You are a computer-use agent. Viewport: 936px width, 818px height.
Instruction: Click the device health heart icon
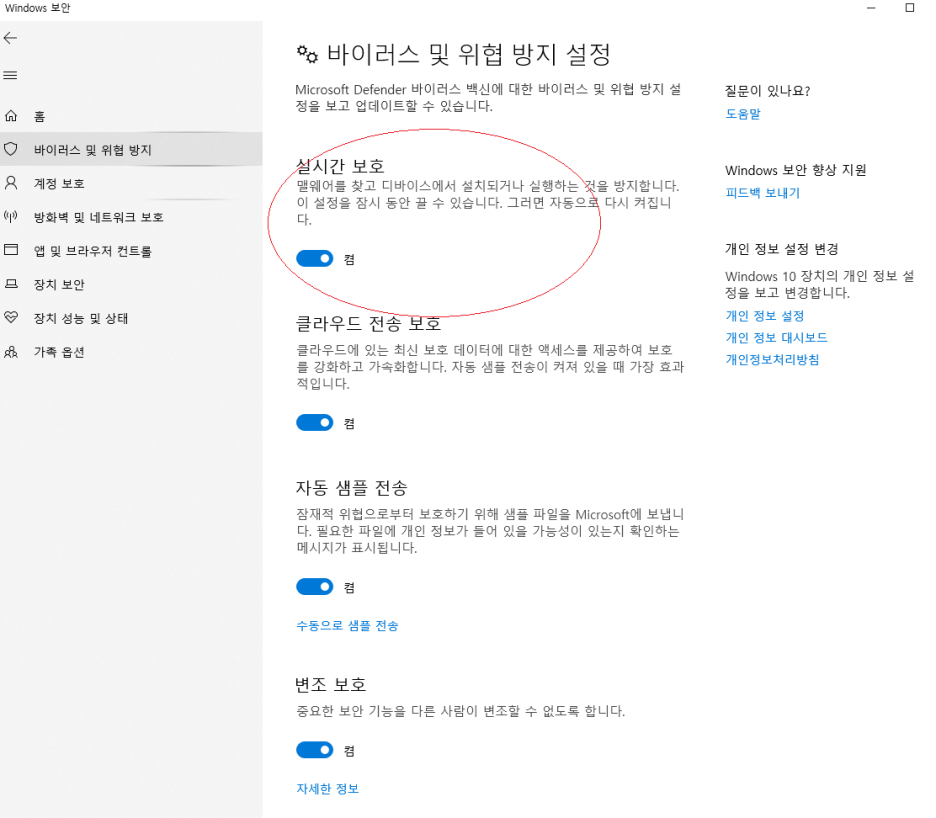click(11, 317)
